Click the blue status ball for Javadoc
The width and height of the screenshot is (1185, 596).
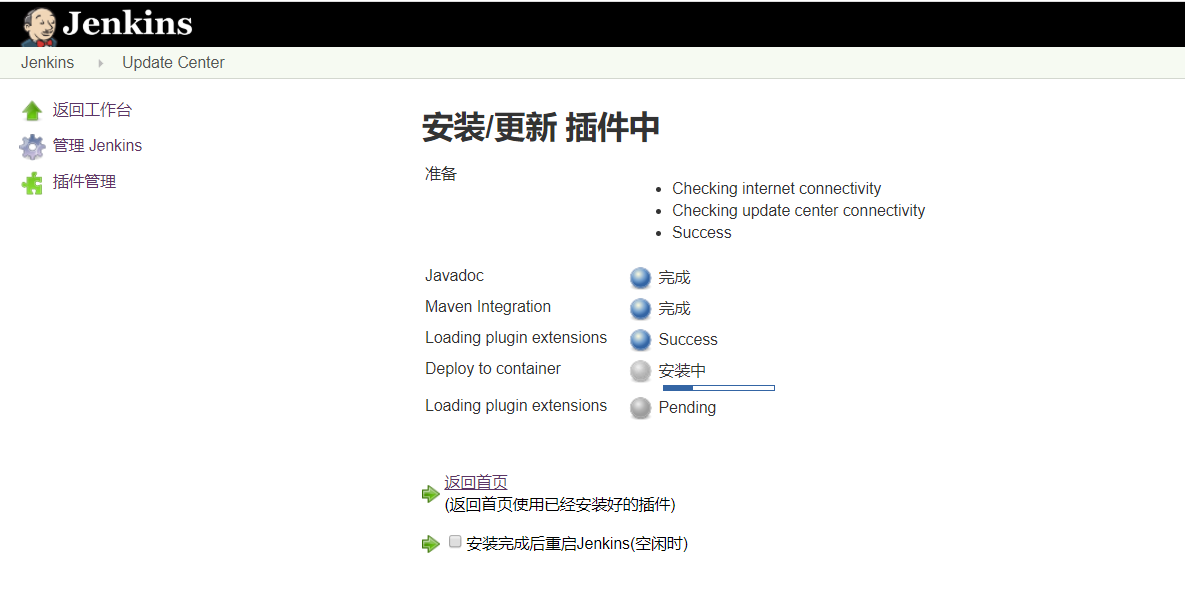[640, 278]
